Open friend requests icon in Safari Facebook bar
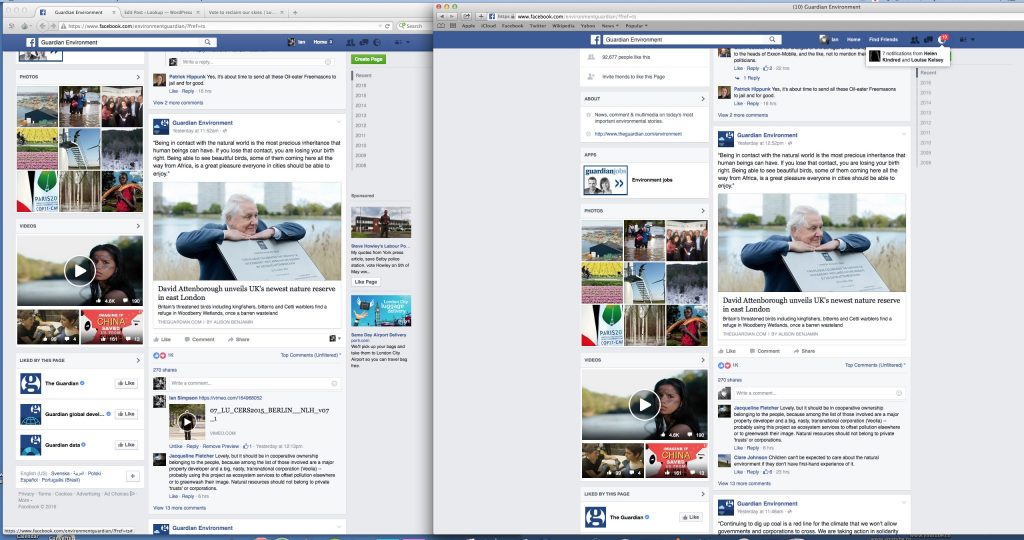The width and height of the screenshot is (1024, 540). [x=914, y=40]
